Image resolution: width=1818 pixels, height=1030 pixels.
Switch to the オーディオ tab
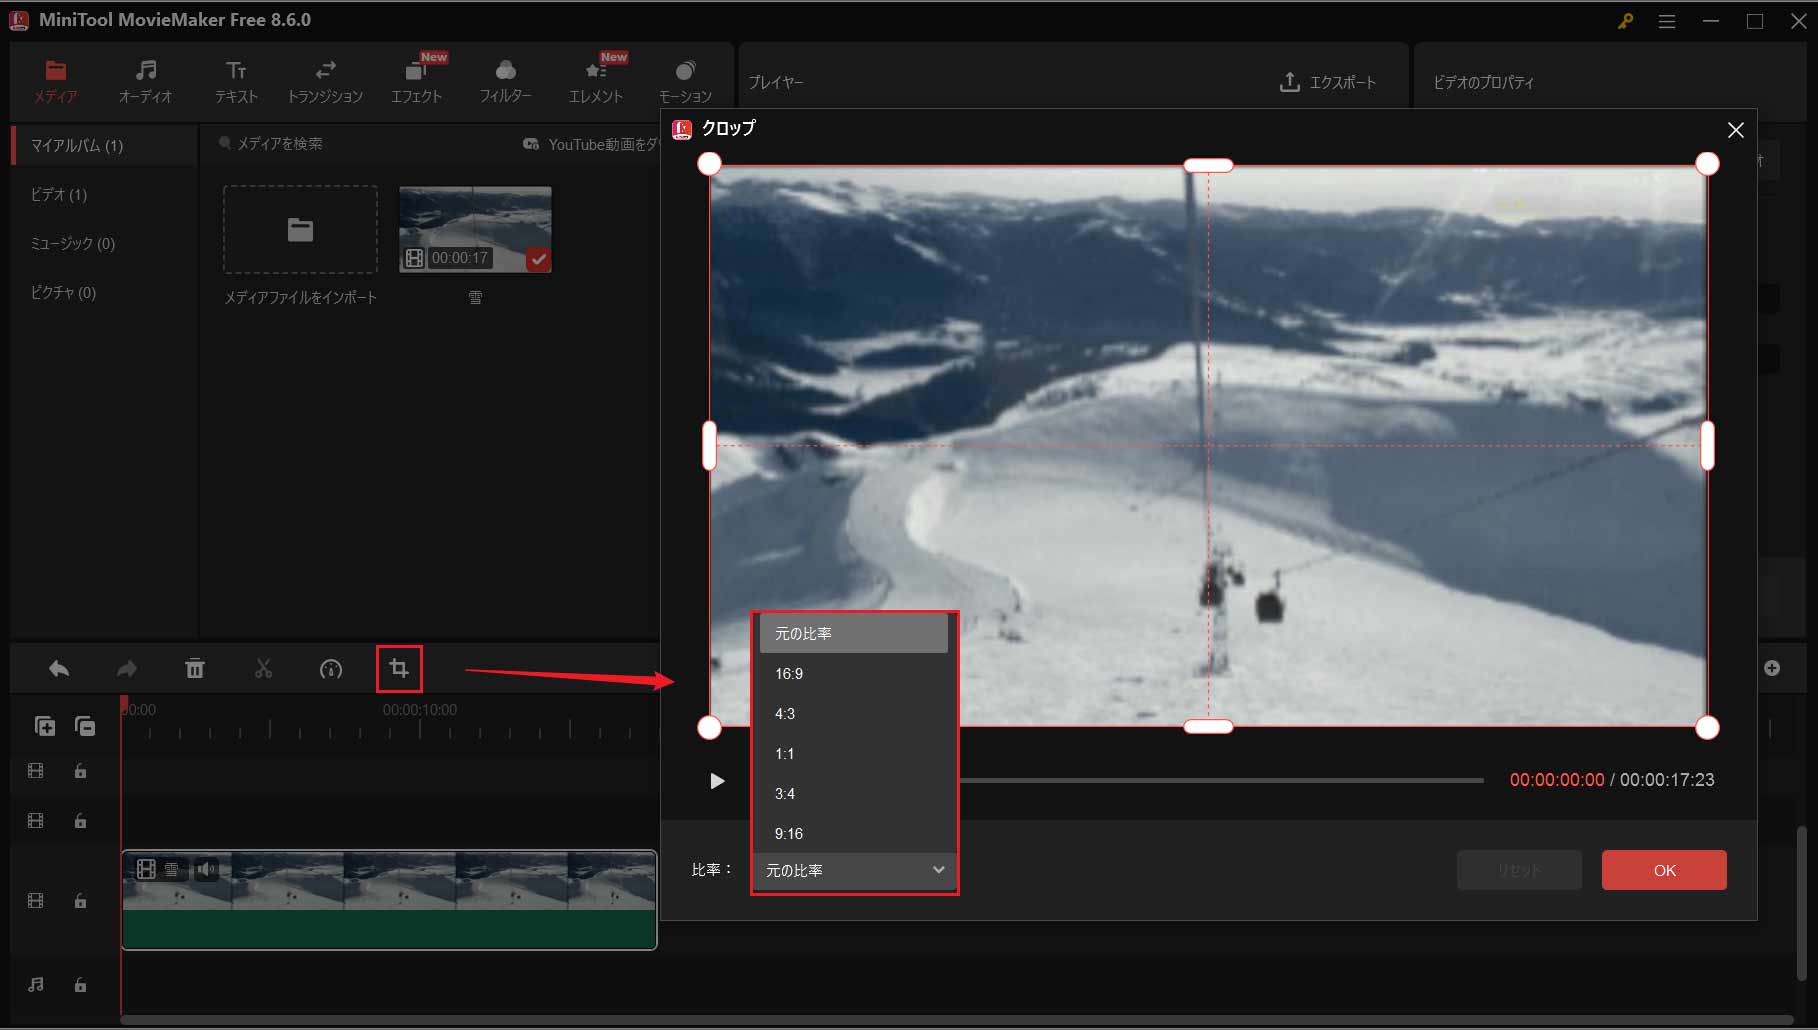pos(146,80)
